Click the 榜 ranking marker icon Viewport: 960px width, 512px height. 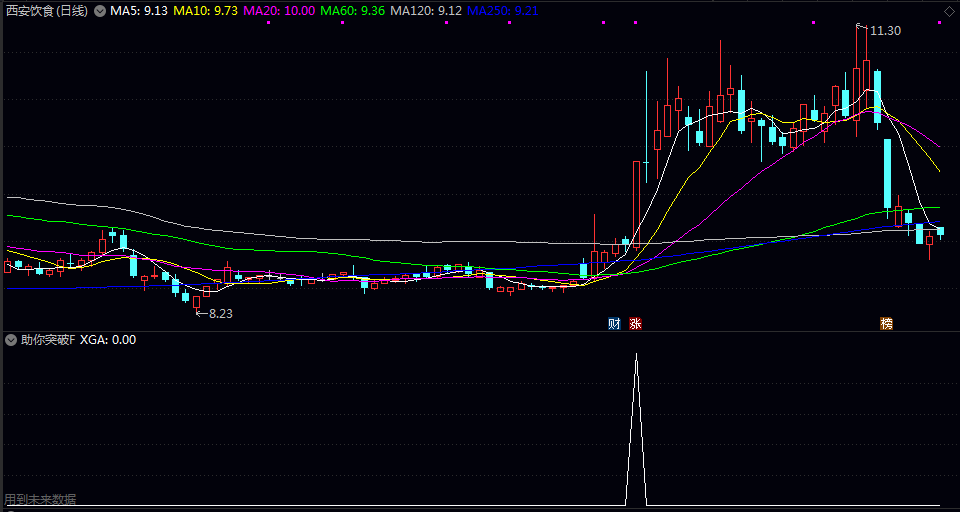pos(886,324)
